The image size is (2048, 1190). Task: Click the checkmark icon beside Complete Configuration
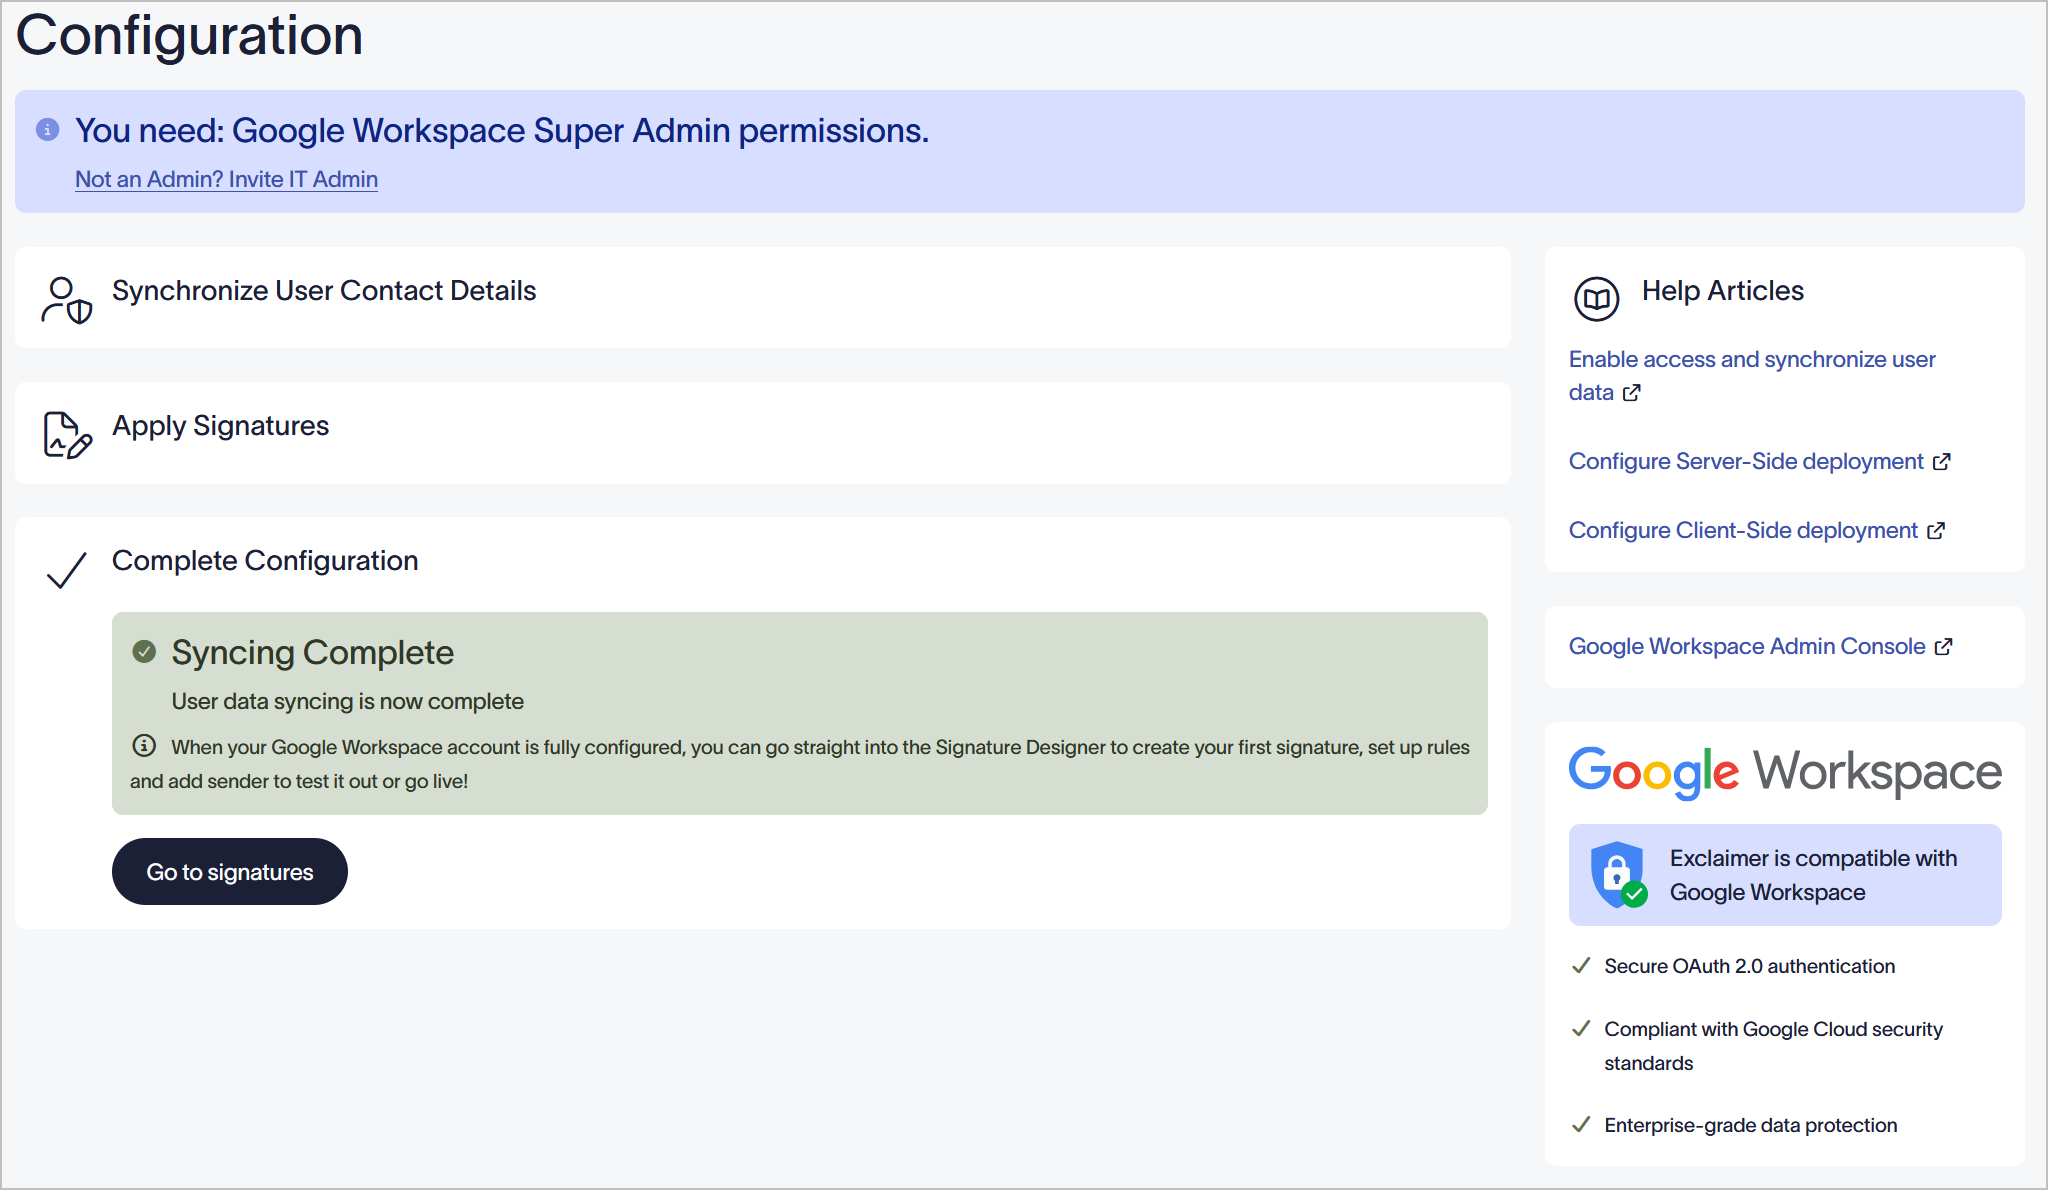click(67, 570)
